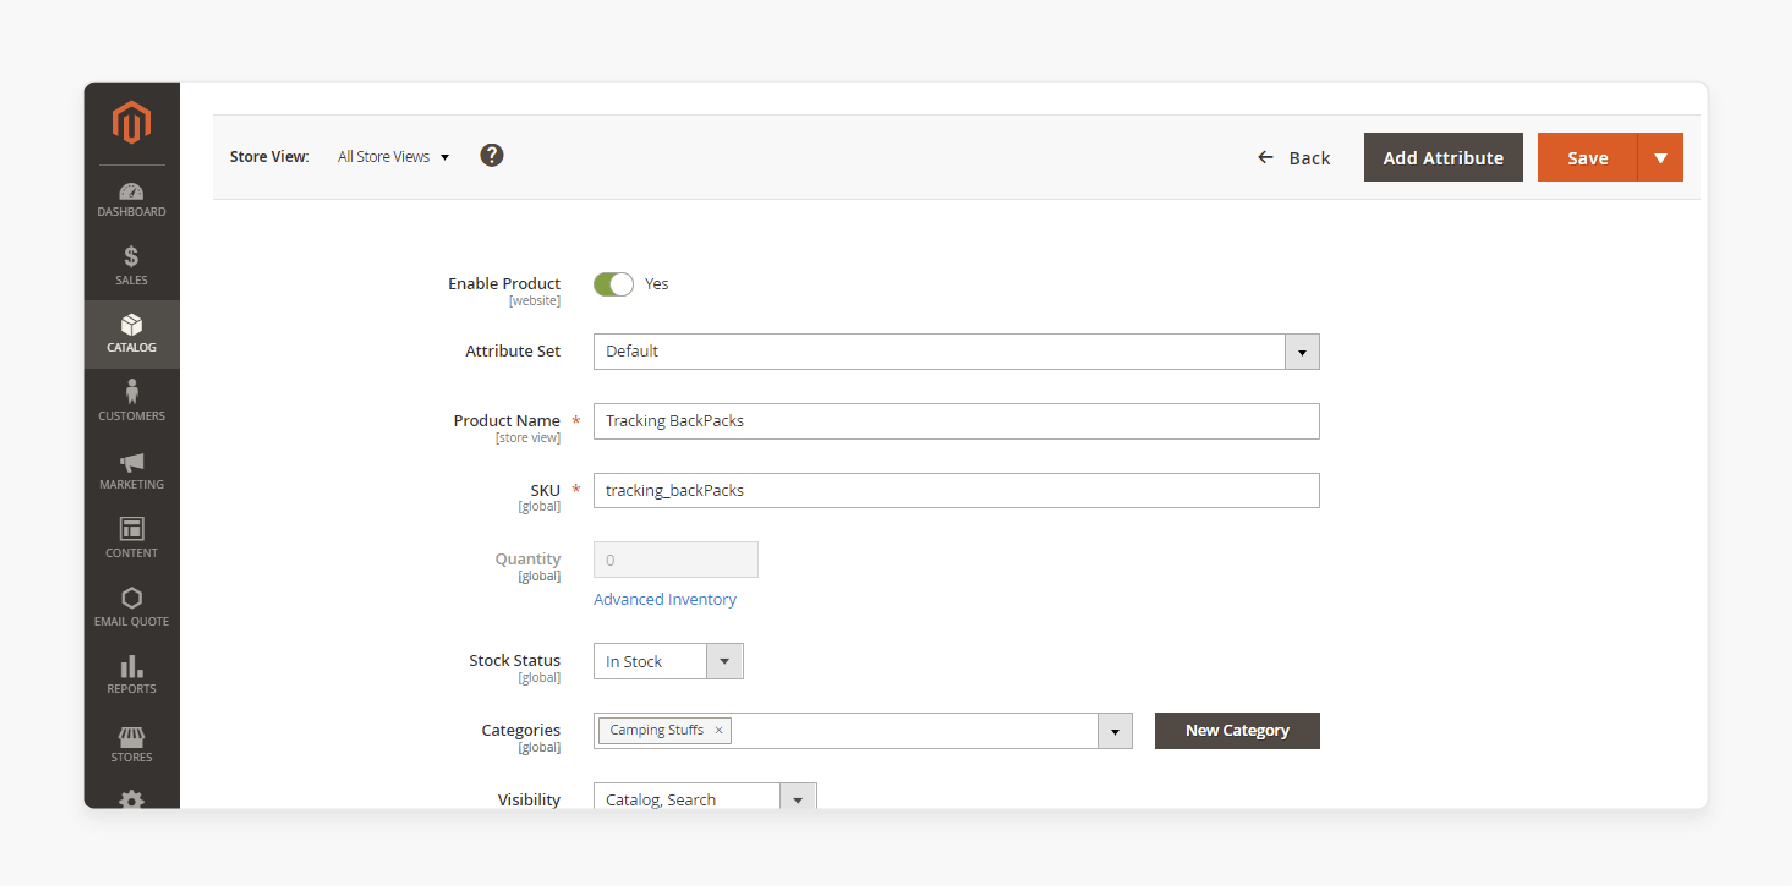Open the Email Quote sidebar menu

tap(132, 607)
